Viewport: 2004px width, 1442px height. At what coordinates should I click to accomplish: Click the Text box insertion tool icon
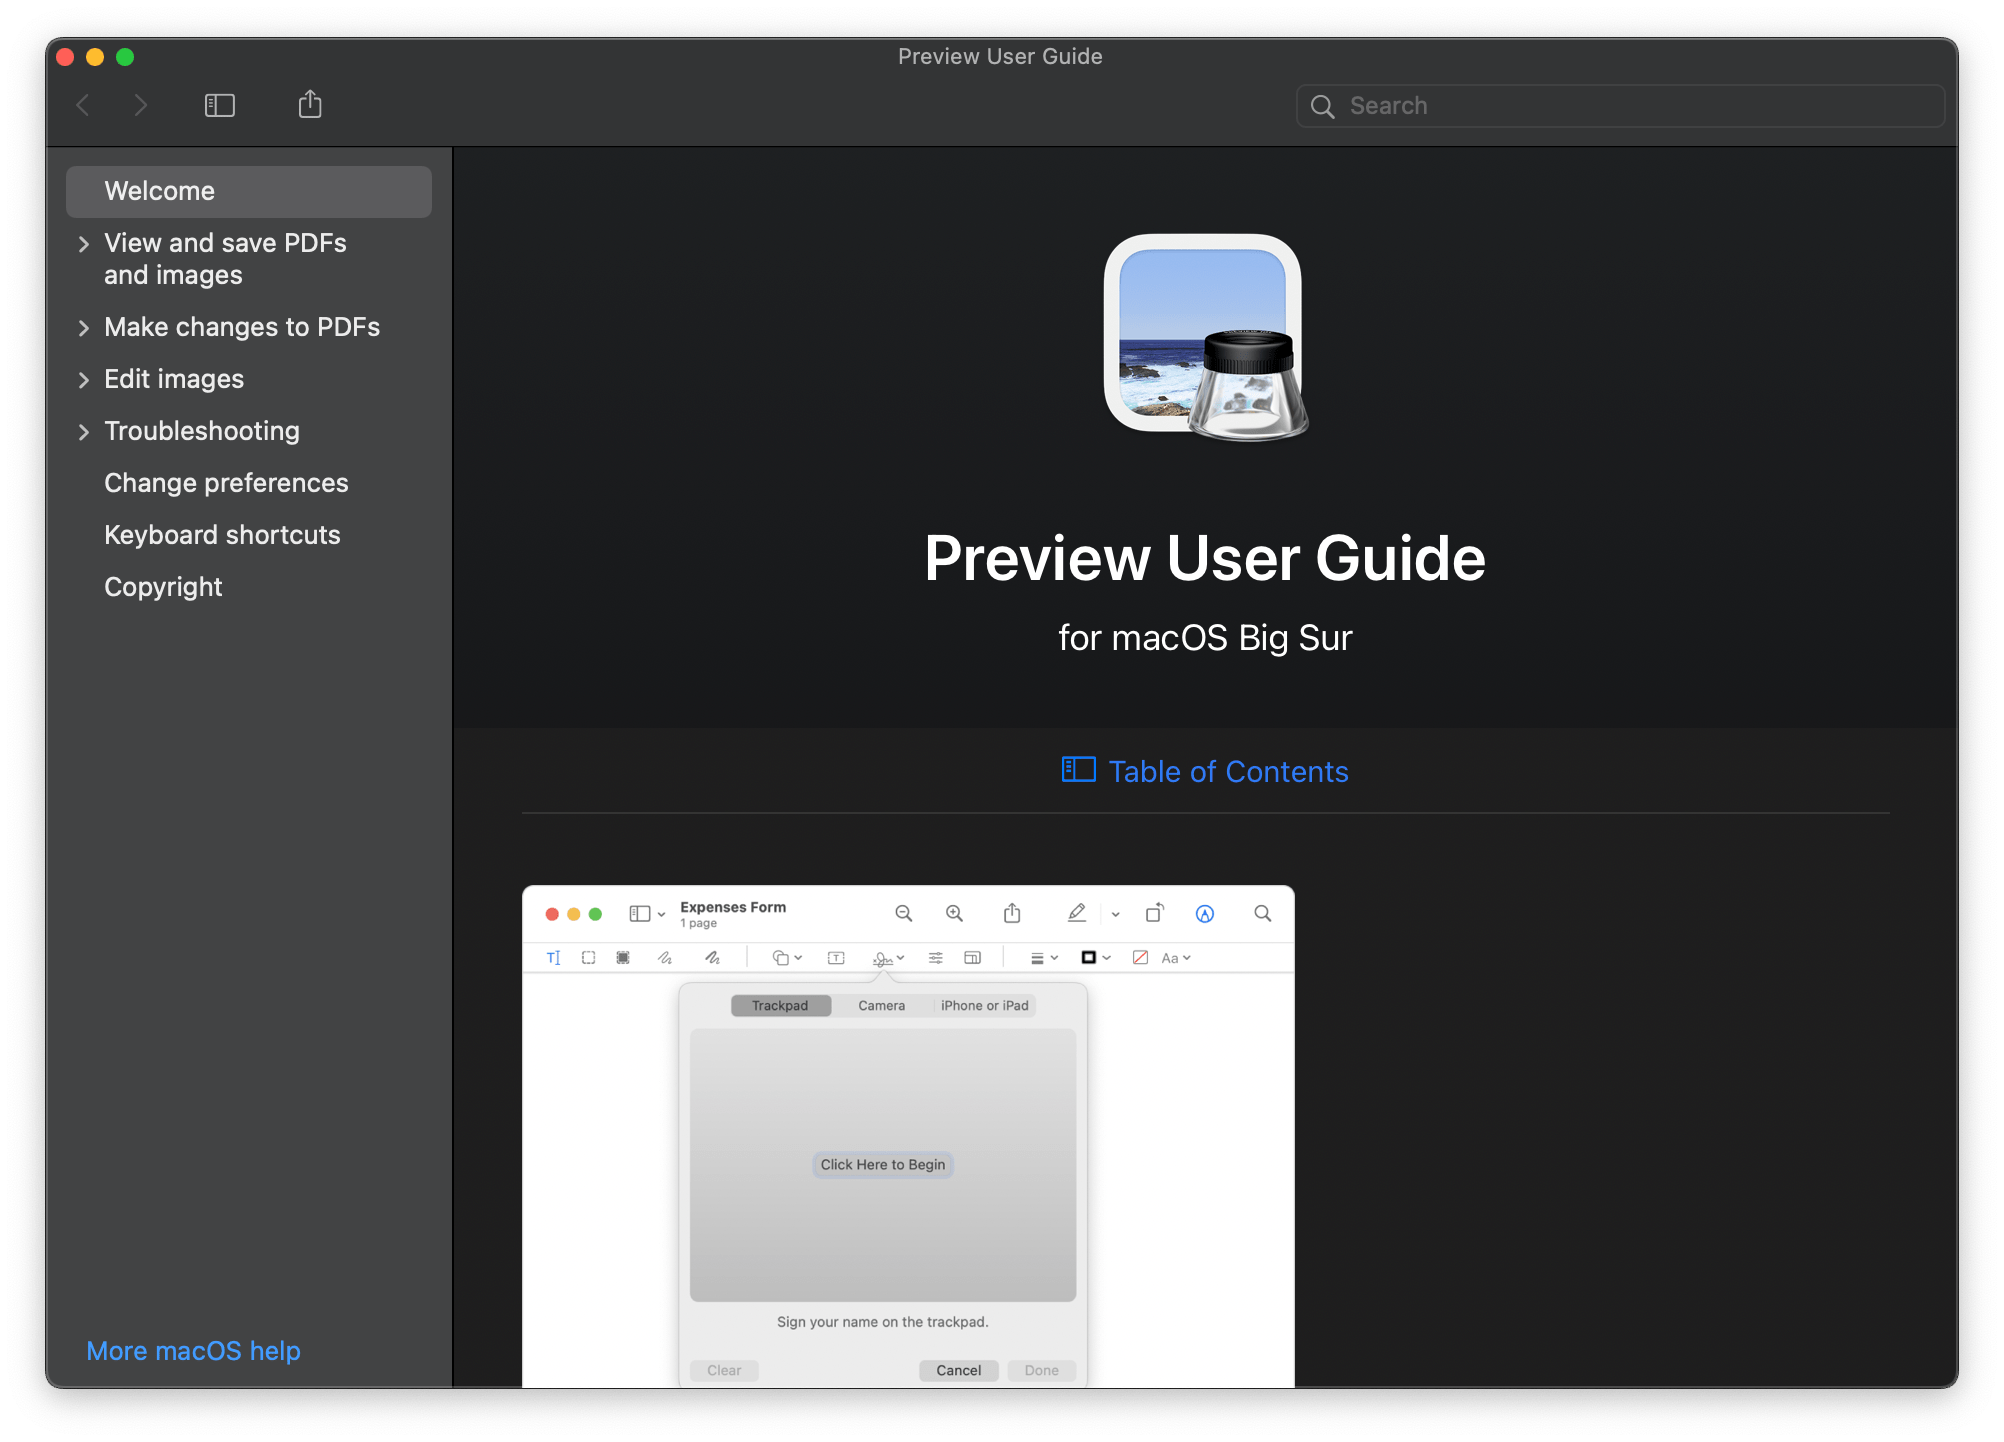tap(837, 958)
